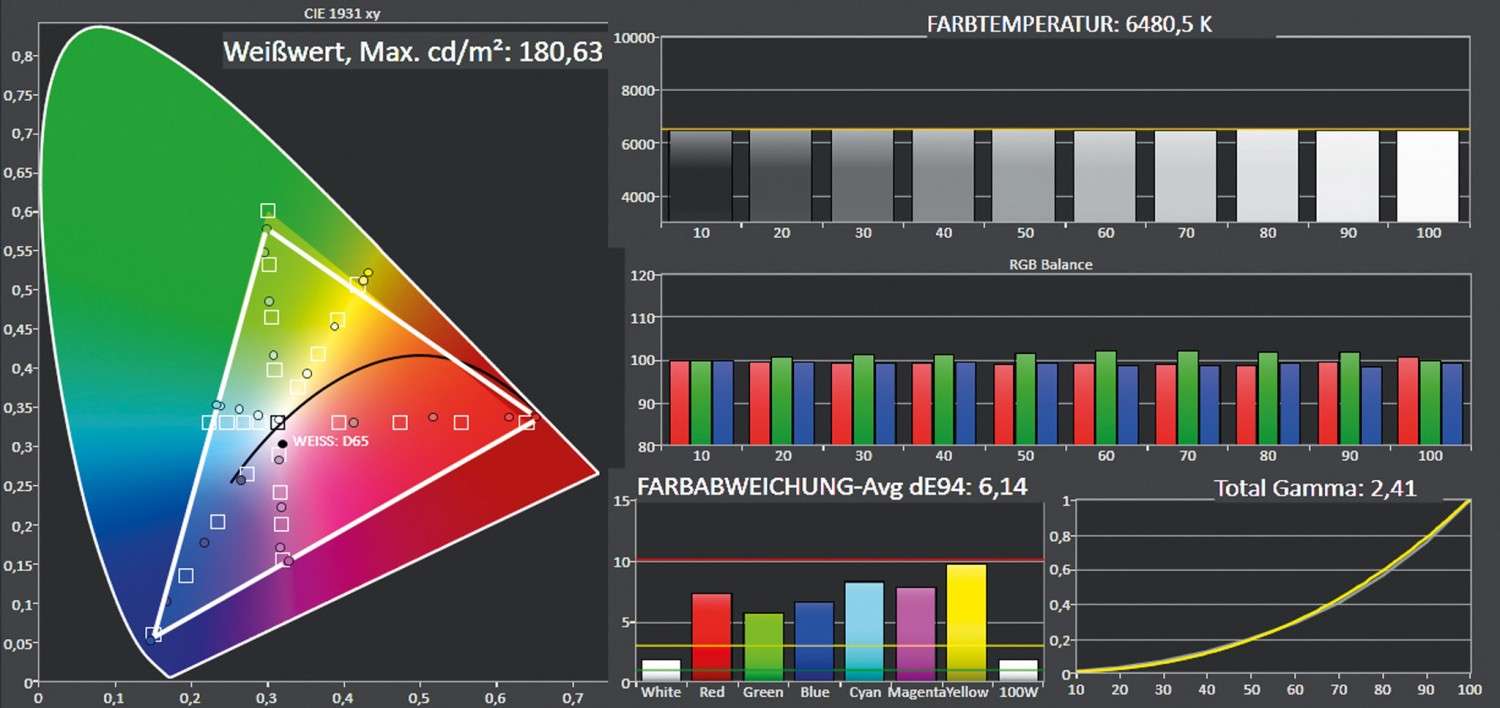Viewport: 1500px width, 708px height.
Task: Select the "FARBABWEICHUNG-Avg dE94: 6,14" heading
Action: click(x=832, y=487)
